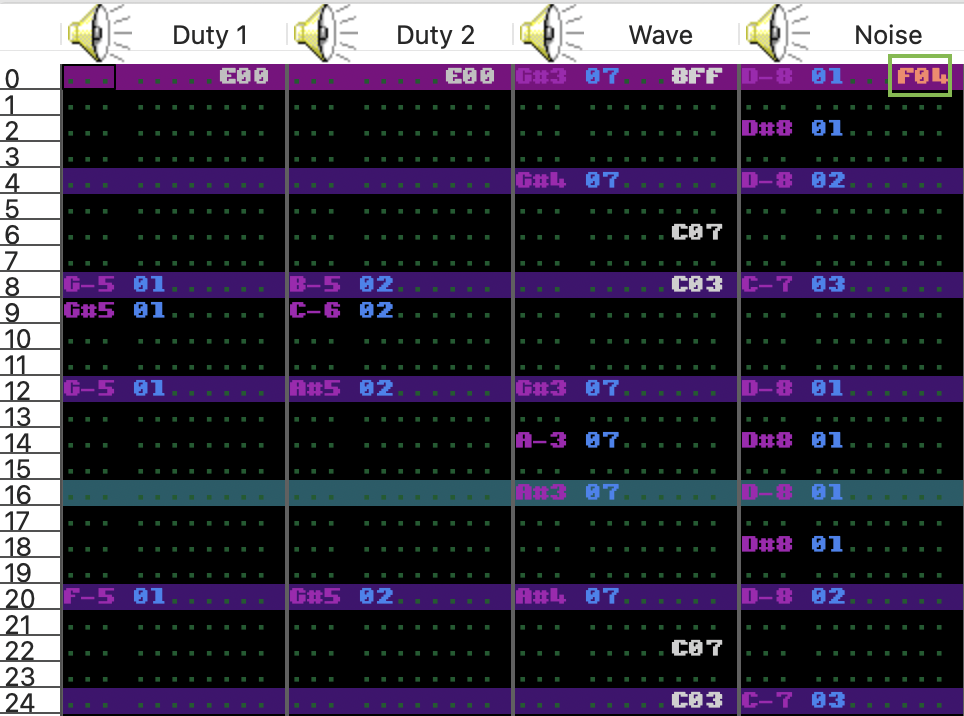This screenshot has height=716, width=964.
Task: Place cursor on empty Duty 1 cell, row 16
Action: [x=174, y=492]
